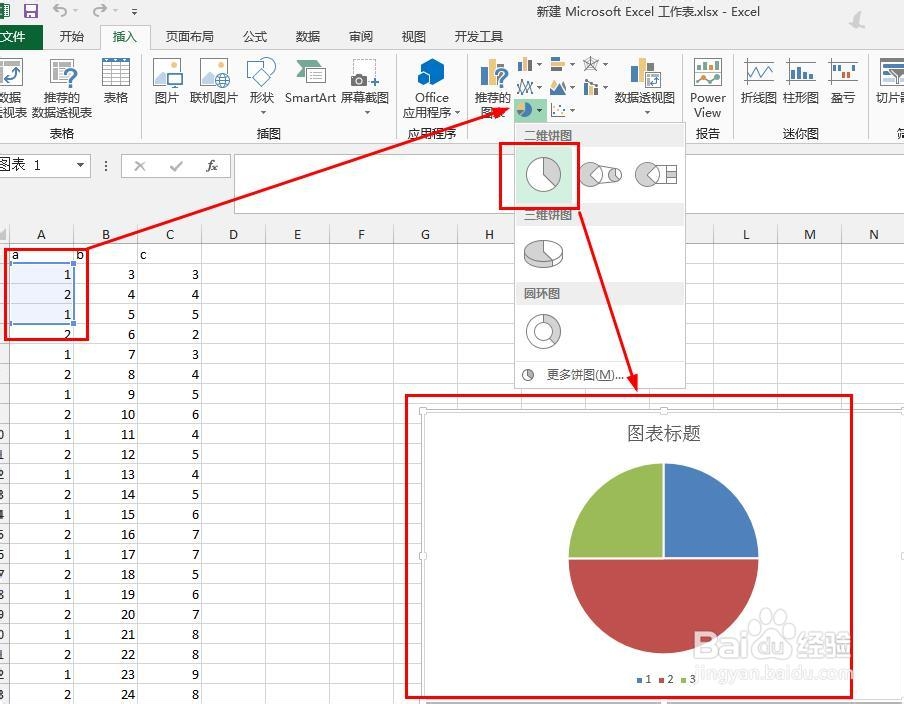Image resolution: width=904 pixels, height=704 pixels.
Task: Click the Insert Function (fx) icon
Action: [x=212, y=166]
